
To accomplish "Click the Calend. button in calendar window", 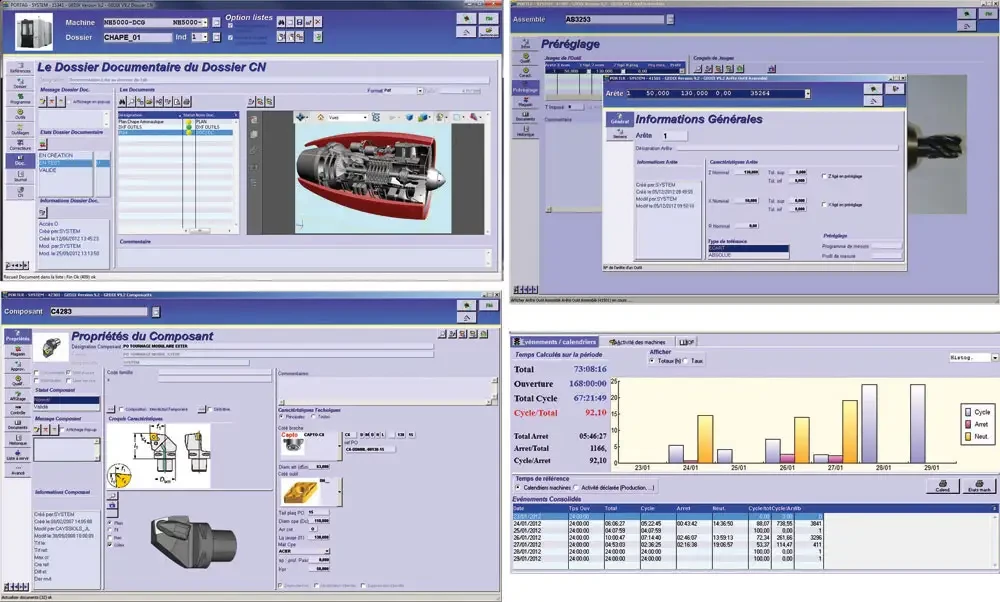I will pos(943,487).
